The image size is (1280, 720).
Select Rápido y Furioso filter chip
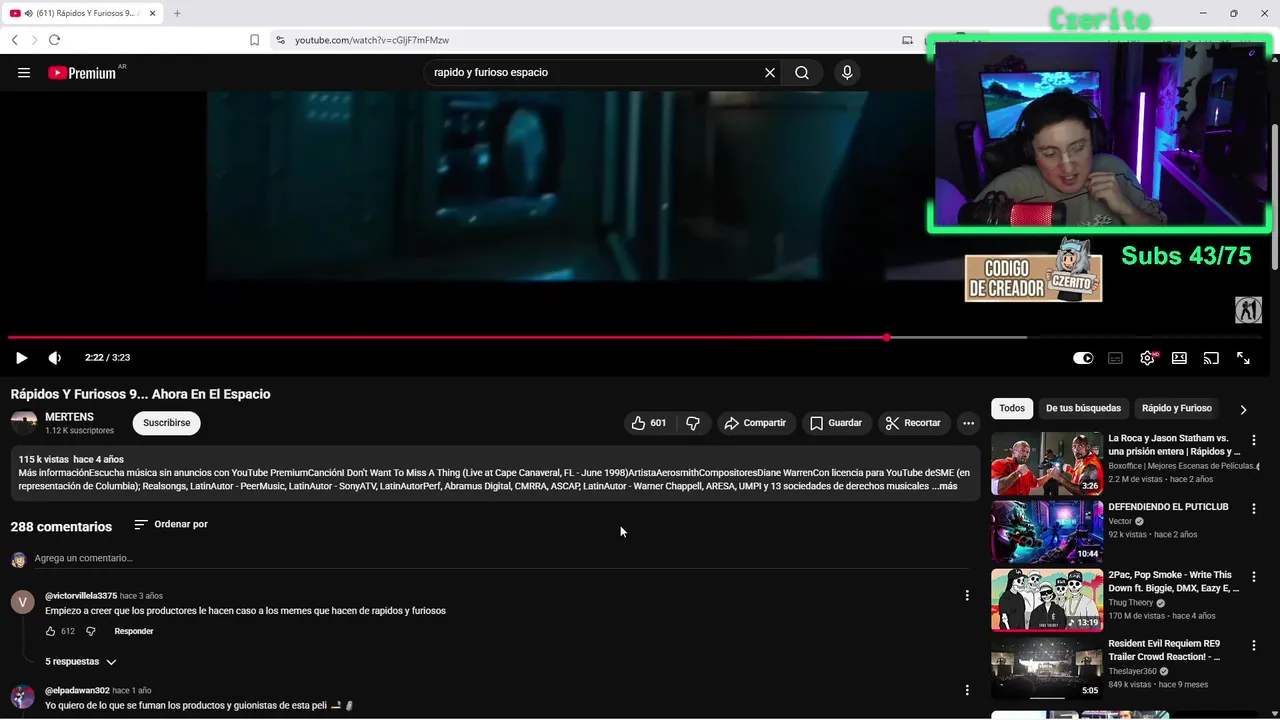(1176, 408)
